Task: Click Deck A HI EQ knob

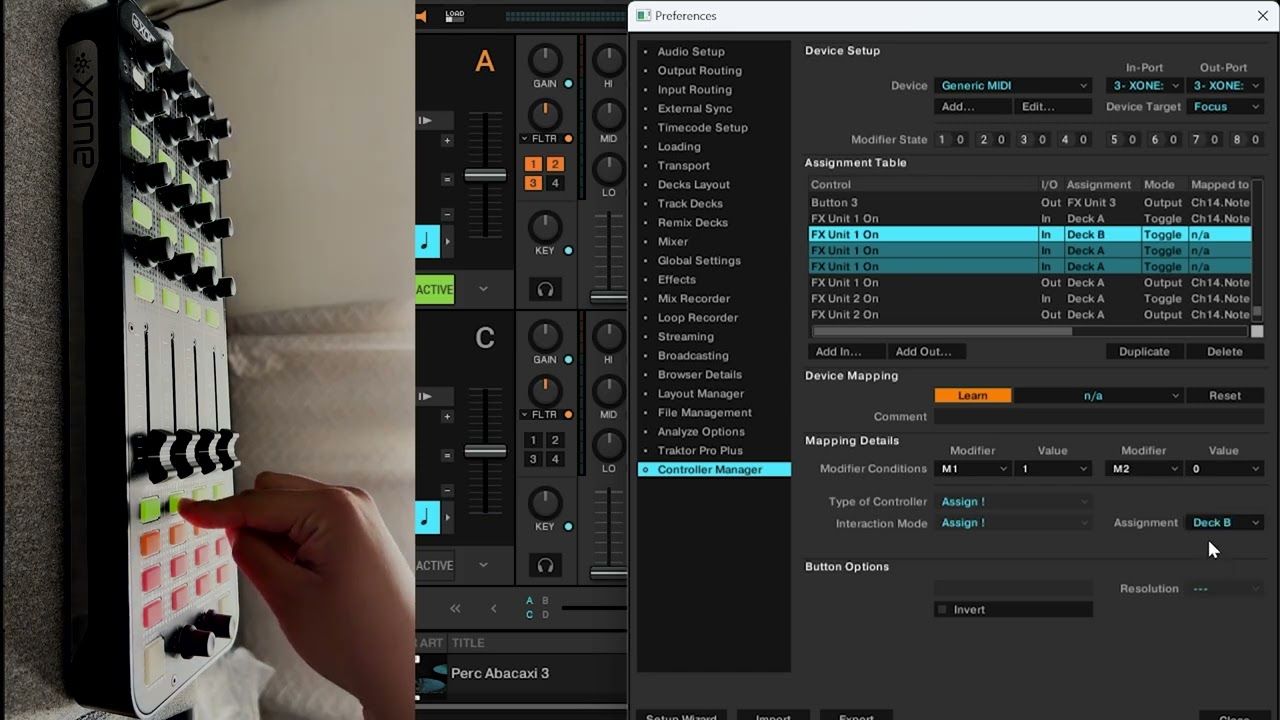Action: point(608,59)
